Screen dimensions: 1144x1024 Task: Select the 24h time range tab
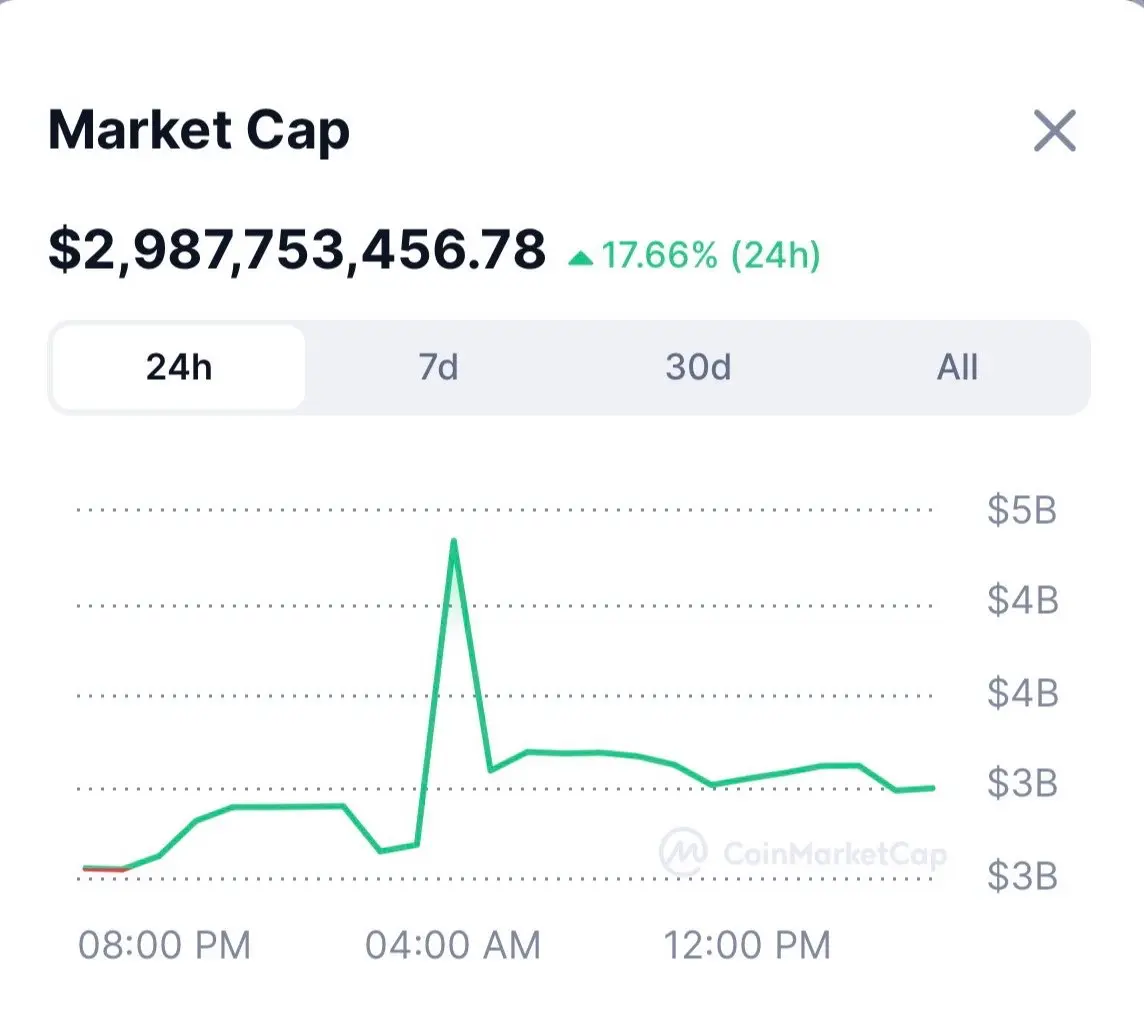[x=179, y=367]
